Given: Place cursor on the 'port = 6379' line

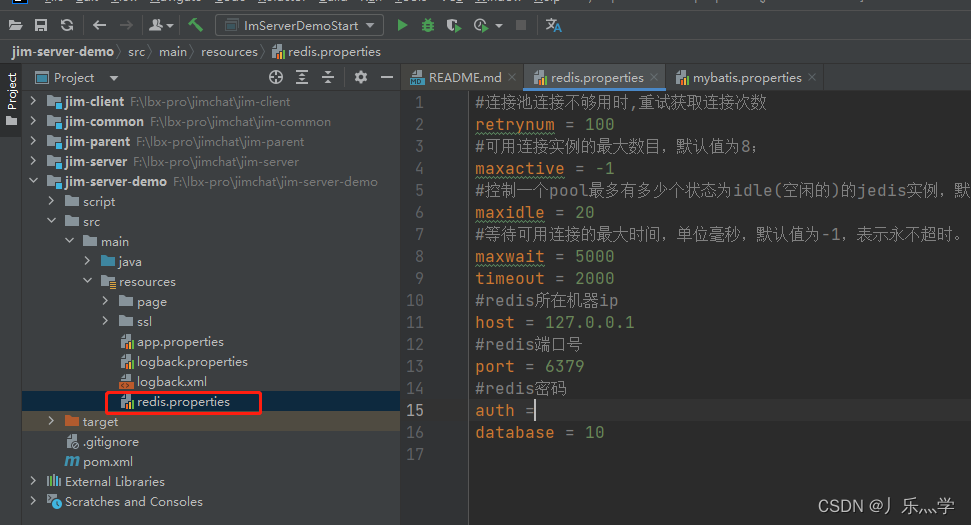Looking at the screenshot, I should (529, 367).
